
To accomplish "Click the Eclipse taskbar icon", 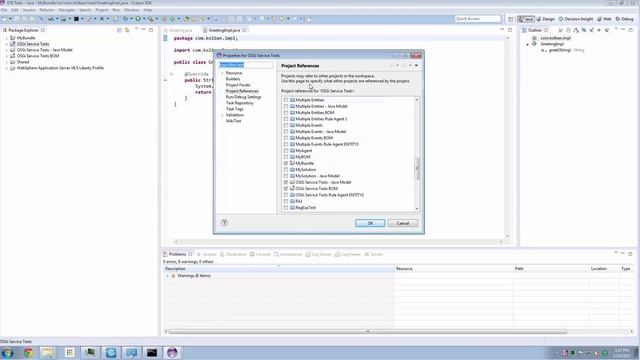I will point(172,353).
